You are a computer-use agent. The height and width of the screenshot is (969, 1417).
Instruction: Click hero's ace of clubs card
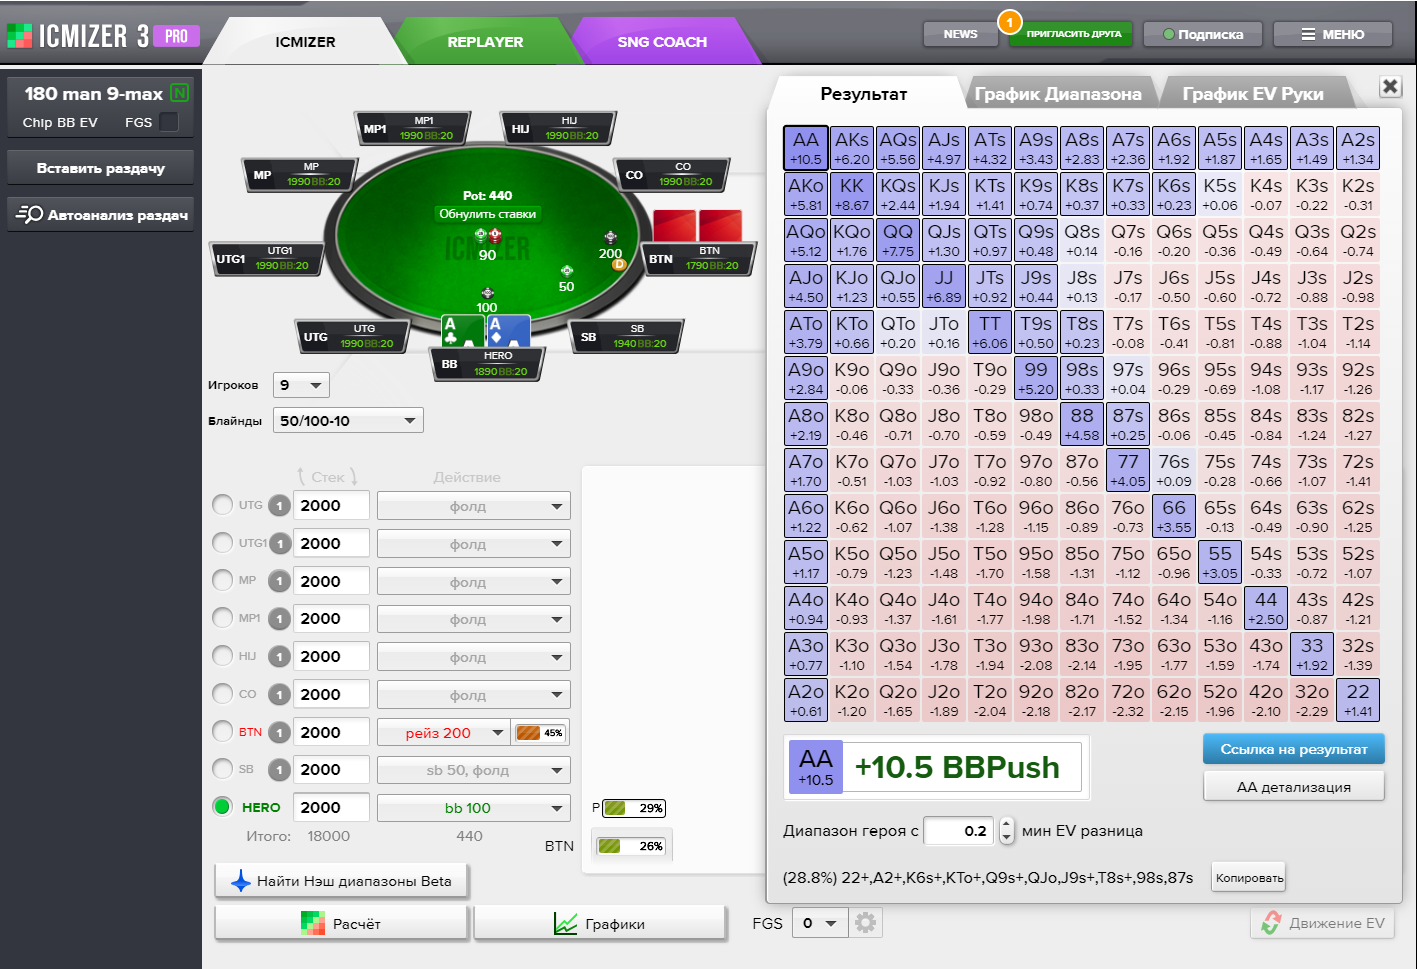pyautogui.click(x=462, y=332)
